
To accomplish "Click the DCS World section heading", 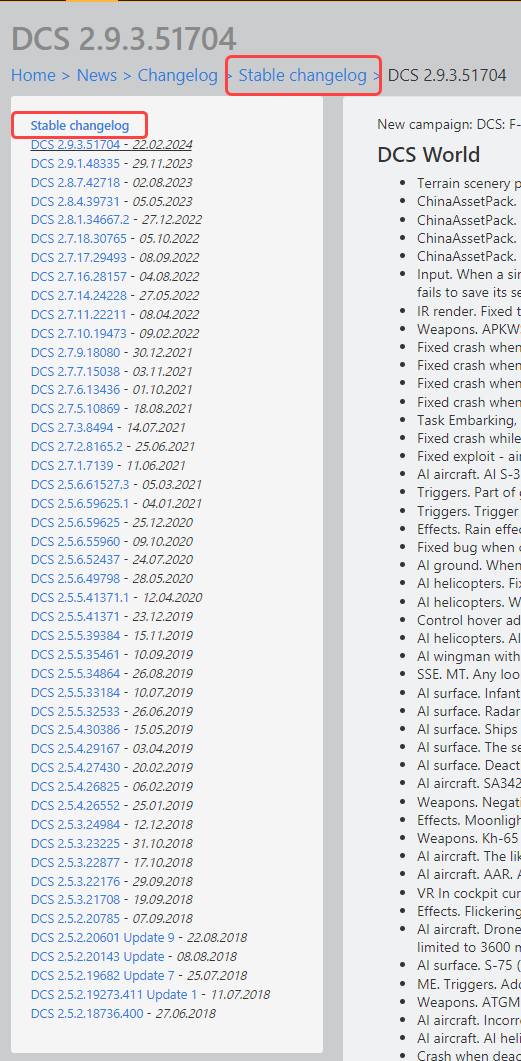I will tap(428, 154).
